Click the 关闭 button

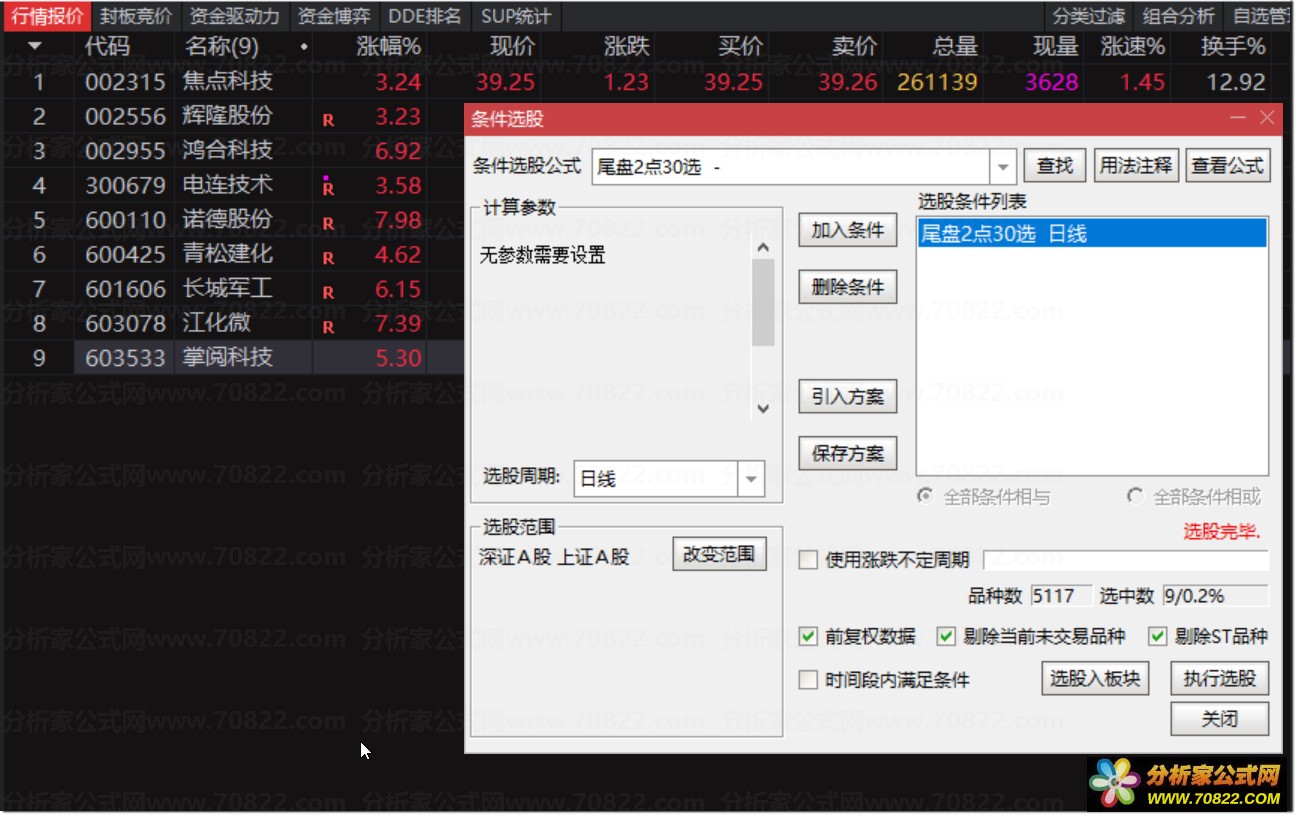[1219, 719]
